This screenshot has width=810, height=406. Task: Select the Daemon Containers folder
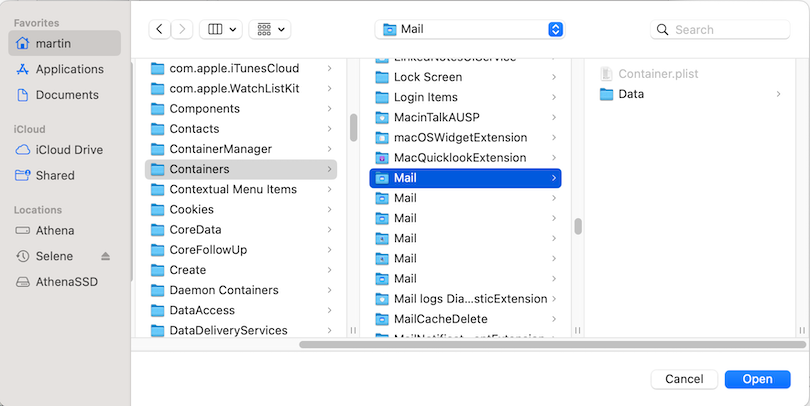coord(241,290)
